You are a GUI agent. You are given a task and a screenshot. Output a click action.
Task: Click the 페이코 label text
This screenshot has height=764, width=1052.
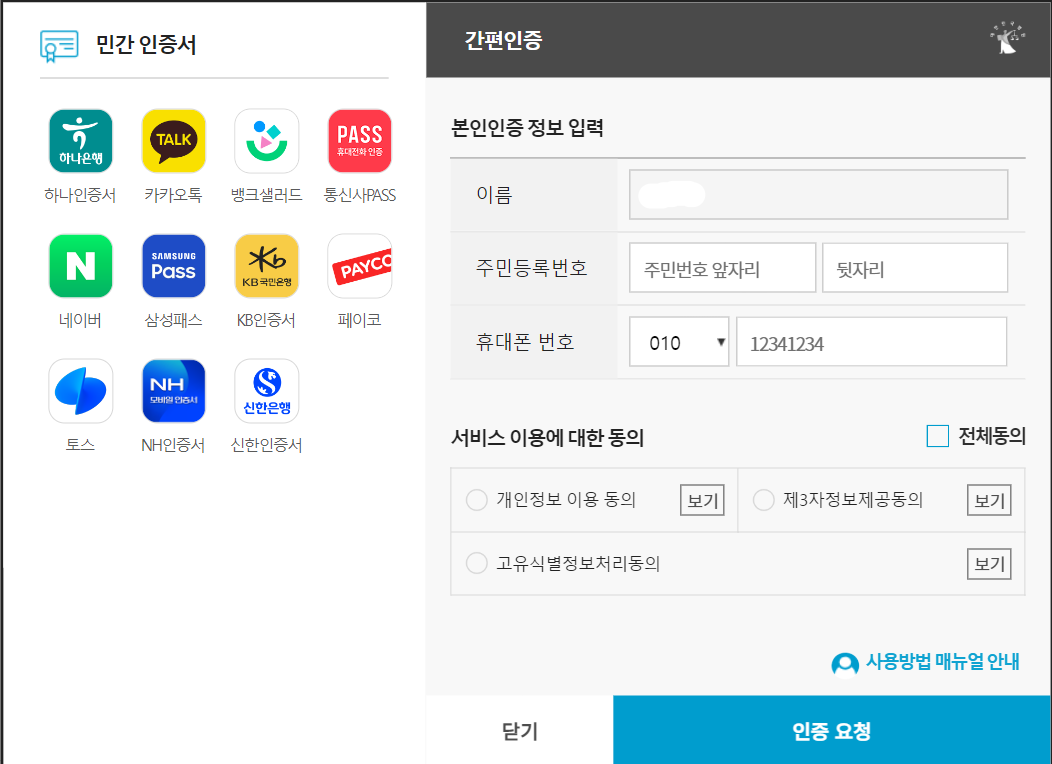point(360,320)
